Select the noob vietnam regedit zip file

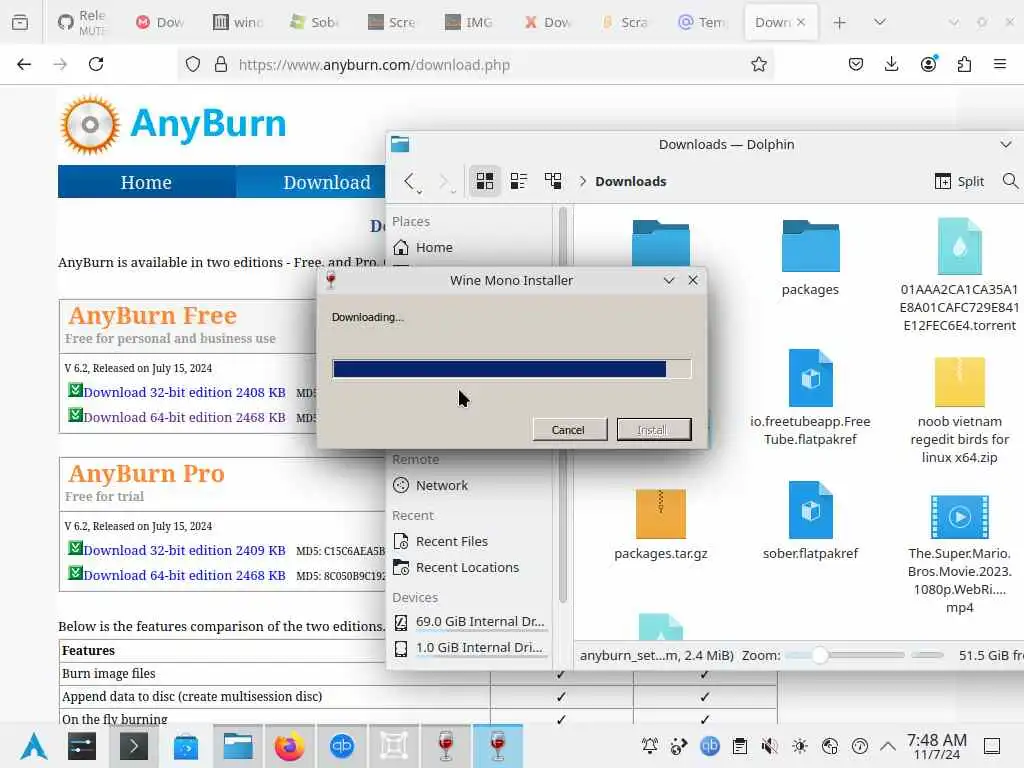tap(959, 410)
